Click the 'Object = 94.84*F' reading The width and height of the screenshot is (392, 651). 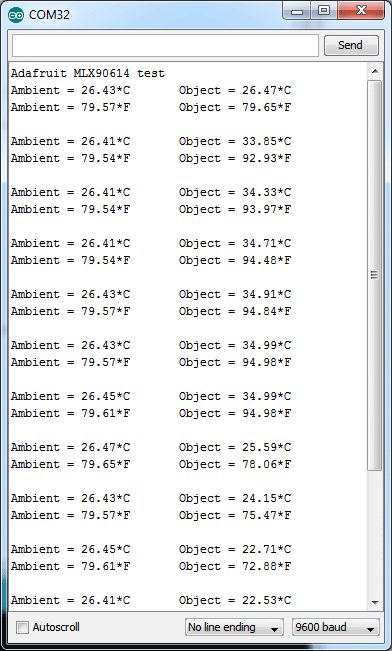tap(235, 311)
